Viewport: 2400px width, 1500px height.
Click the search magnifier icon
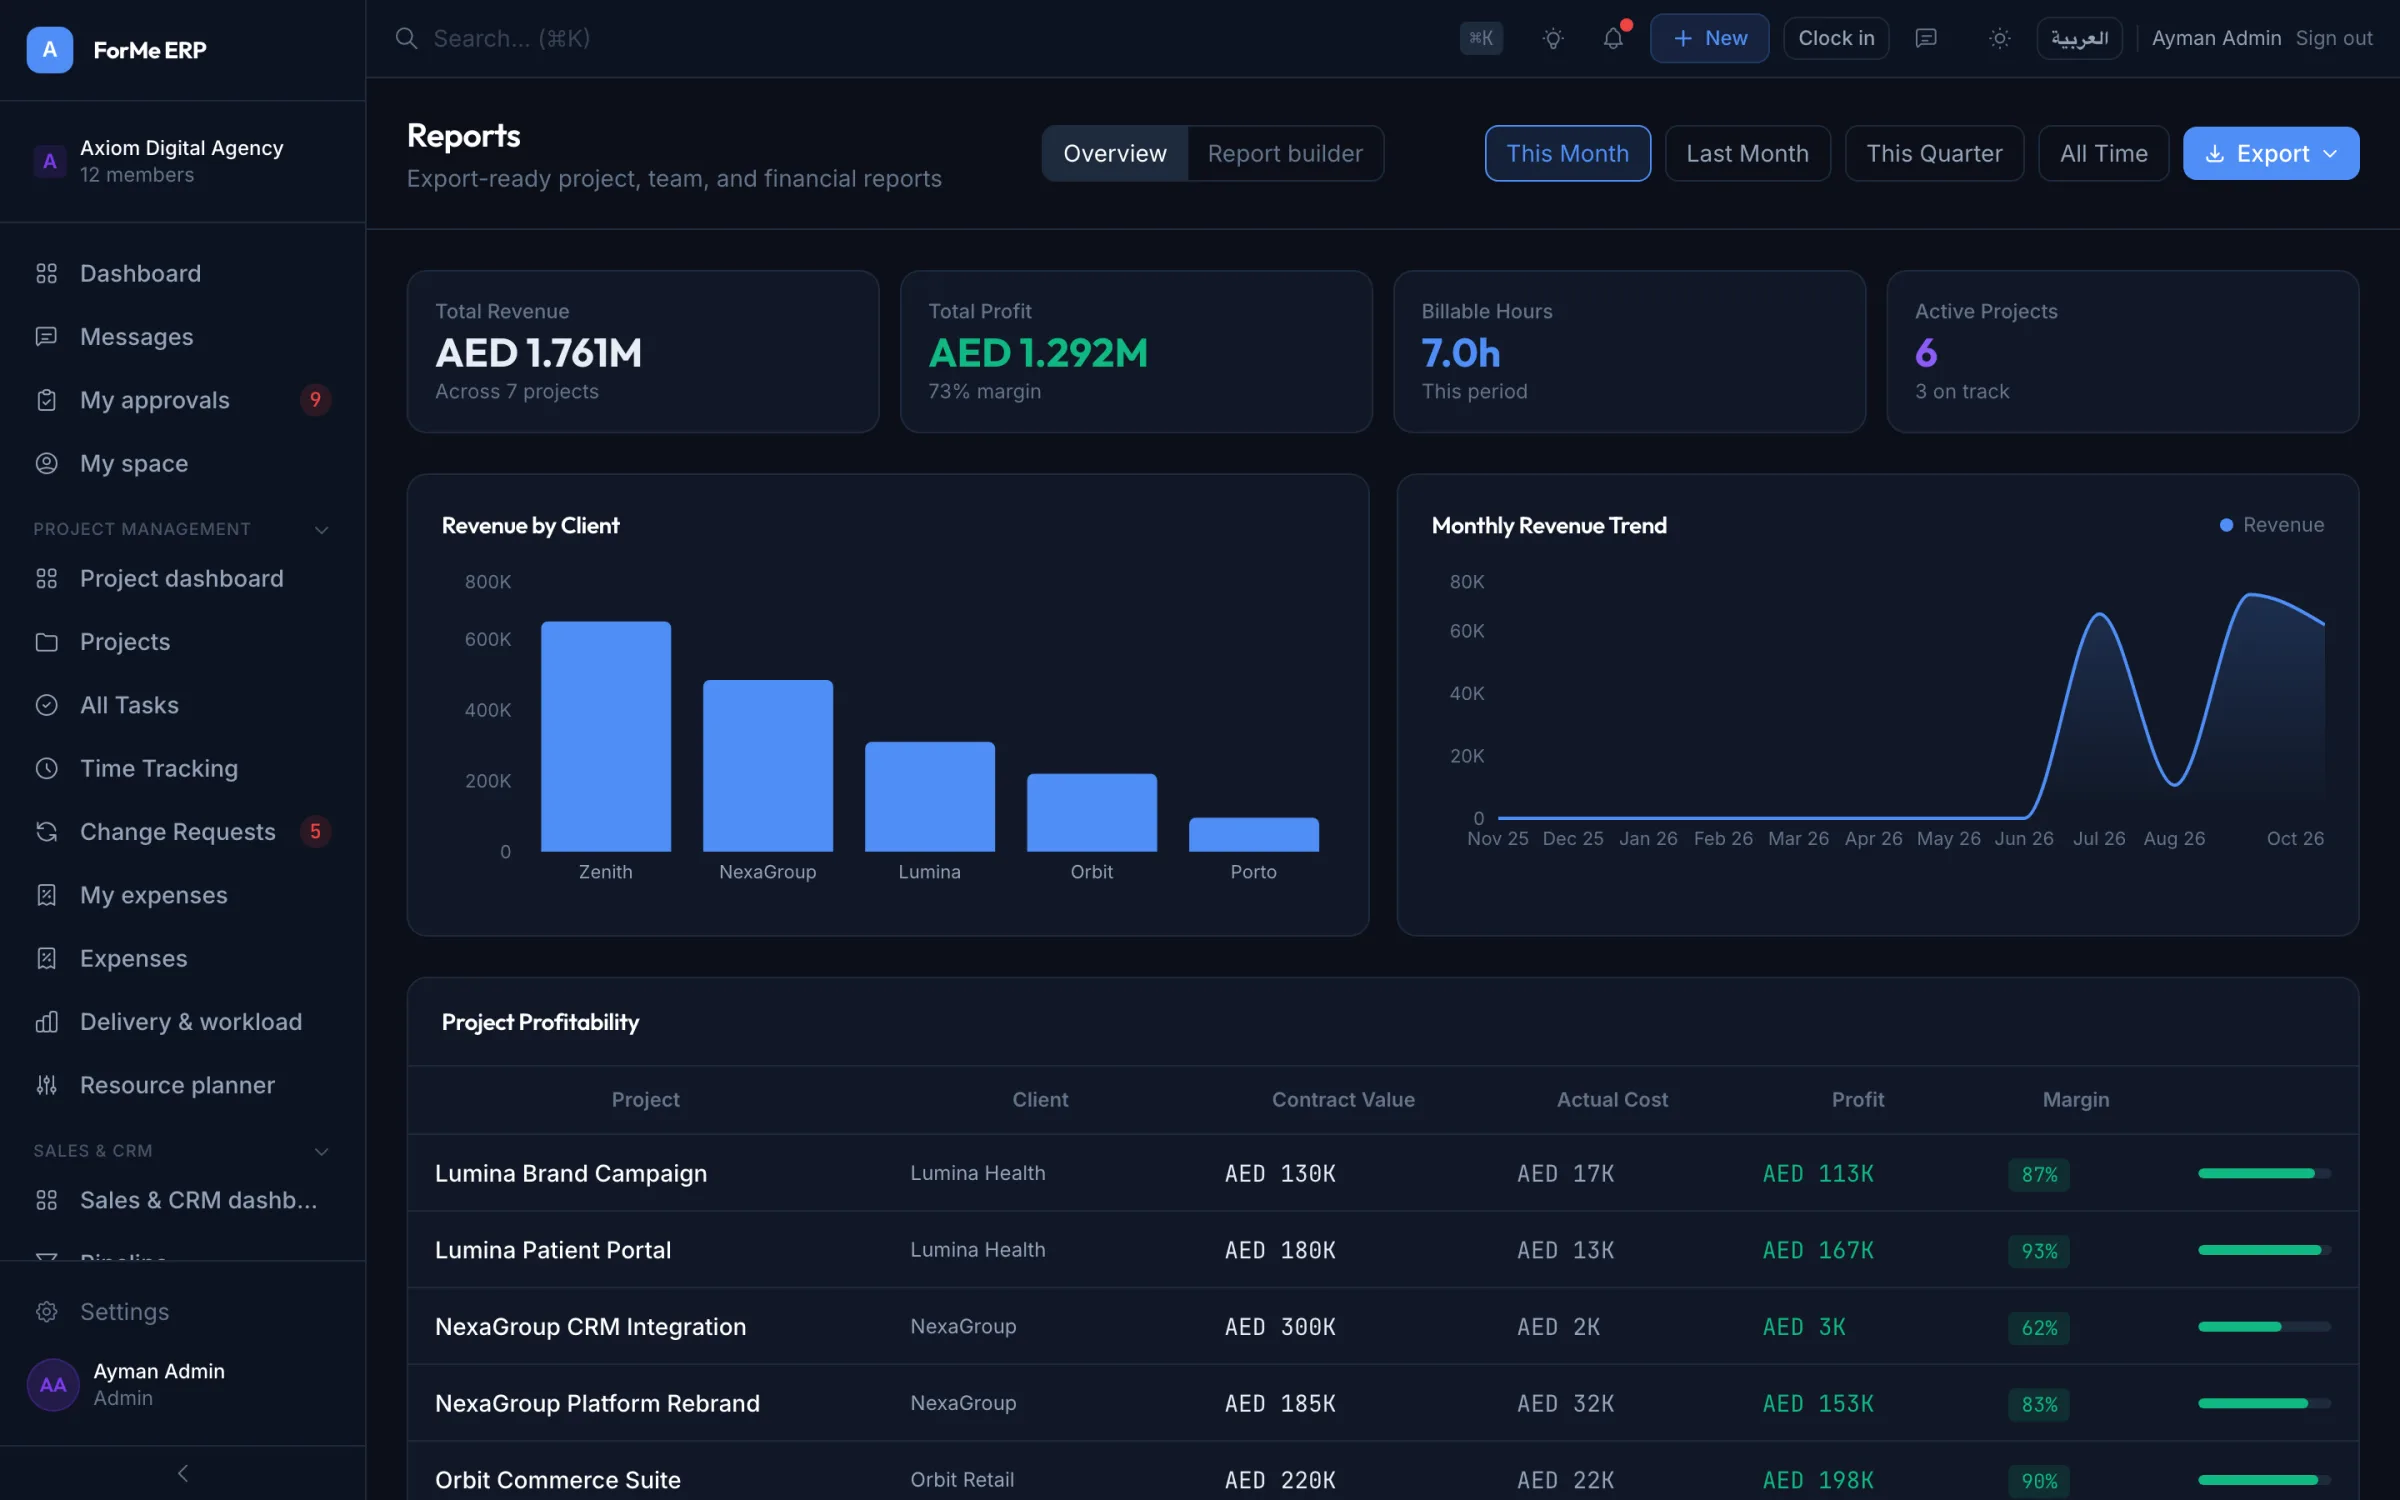(406, 38)
